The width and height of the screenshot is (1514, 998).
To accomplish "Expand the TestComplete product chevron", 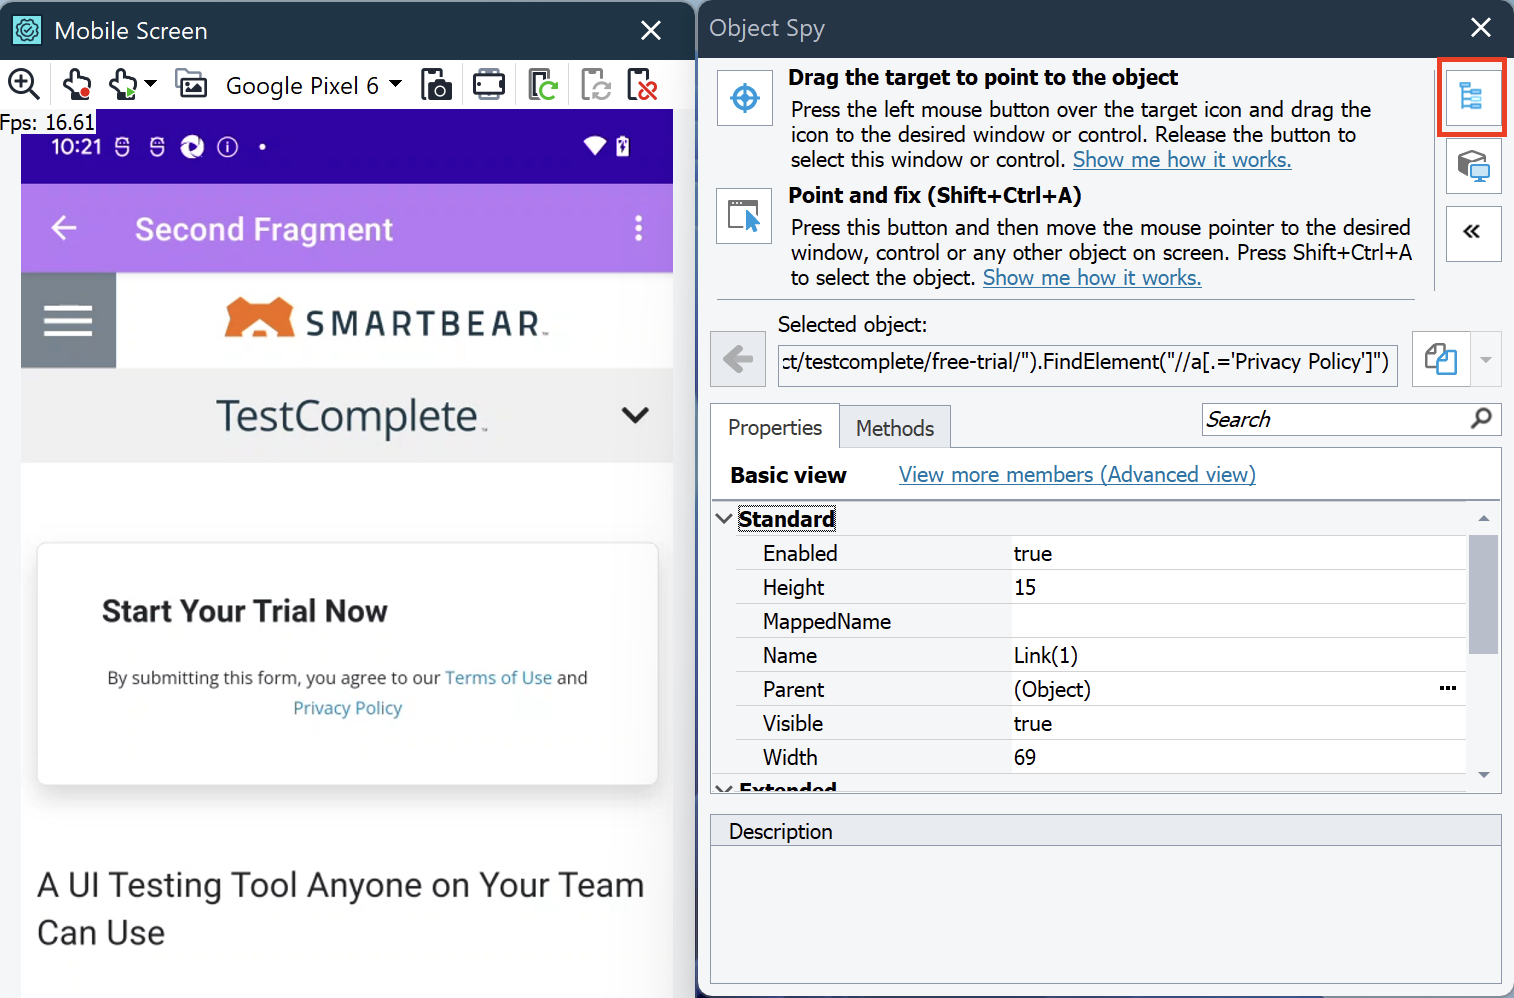I will click(x=635, y=415).
